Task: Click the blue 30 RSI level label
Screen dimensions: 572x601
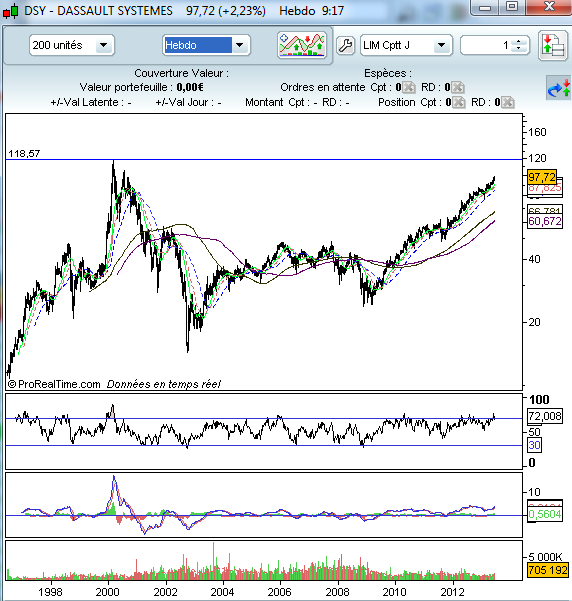Action: tap(534, 445)
